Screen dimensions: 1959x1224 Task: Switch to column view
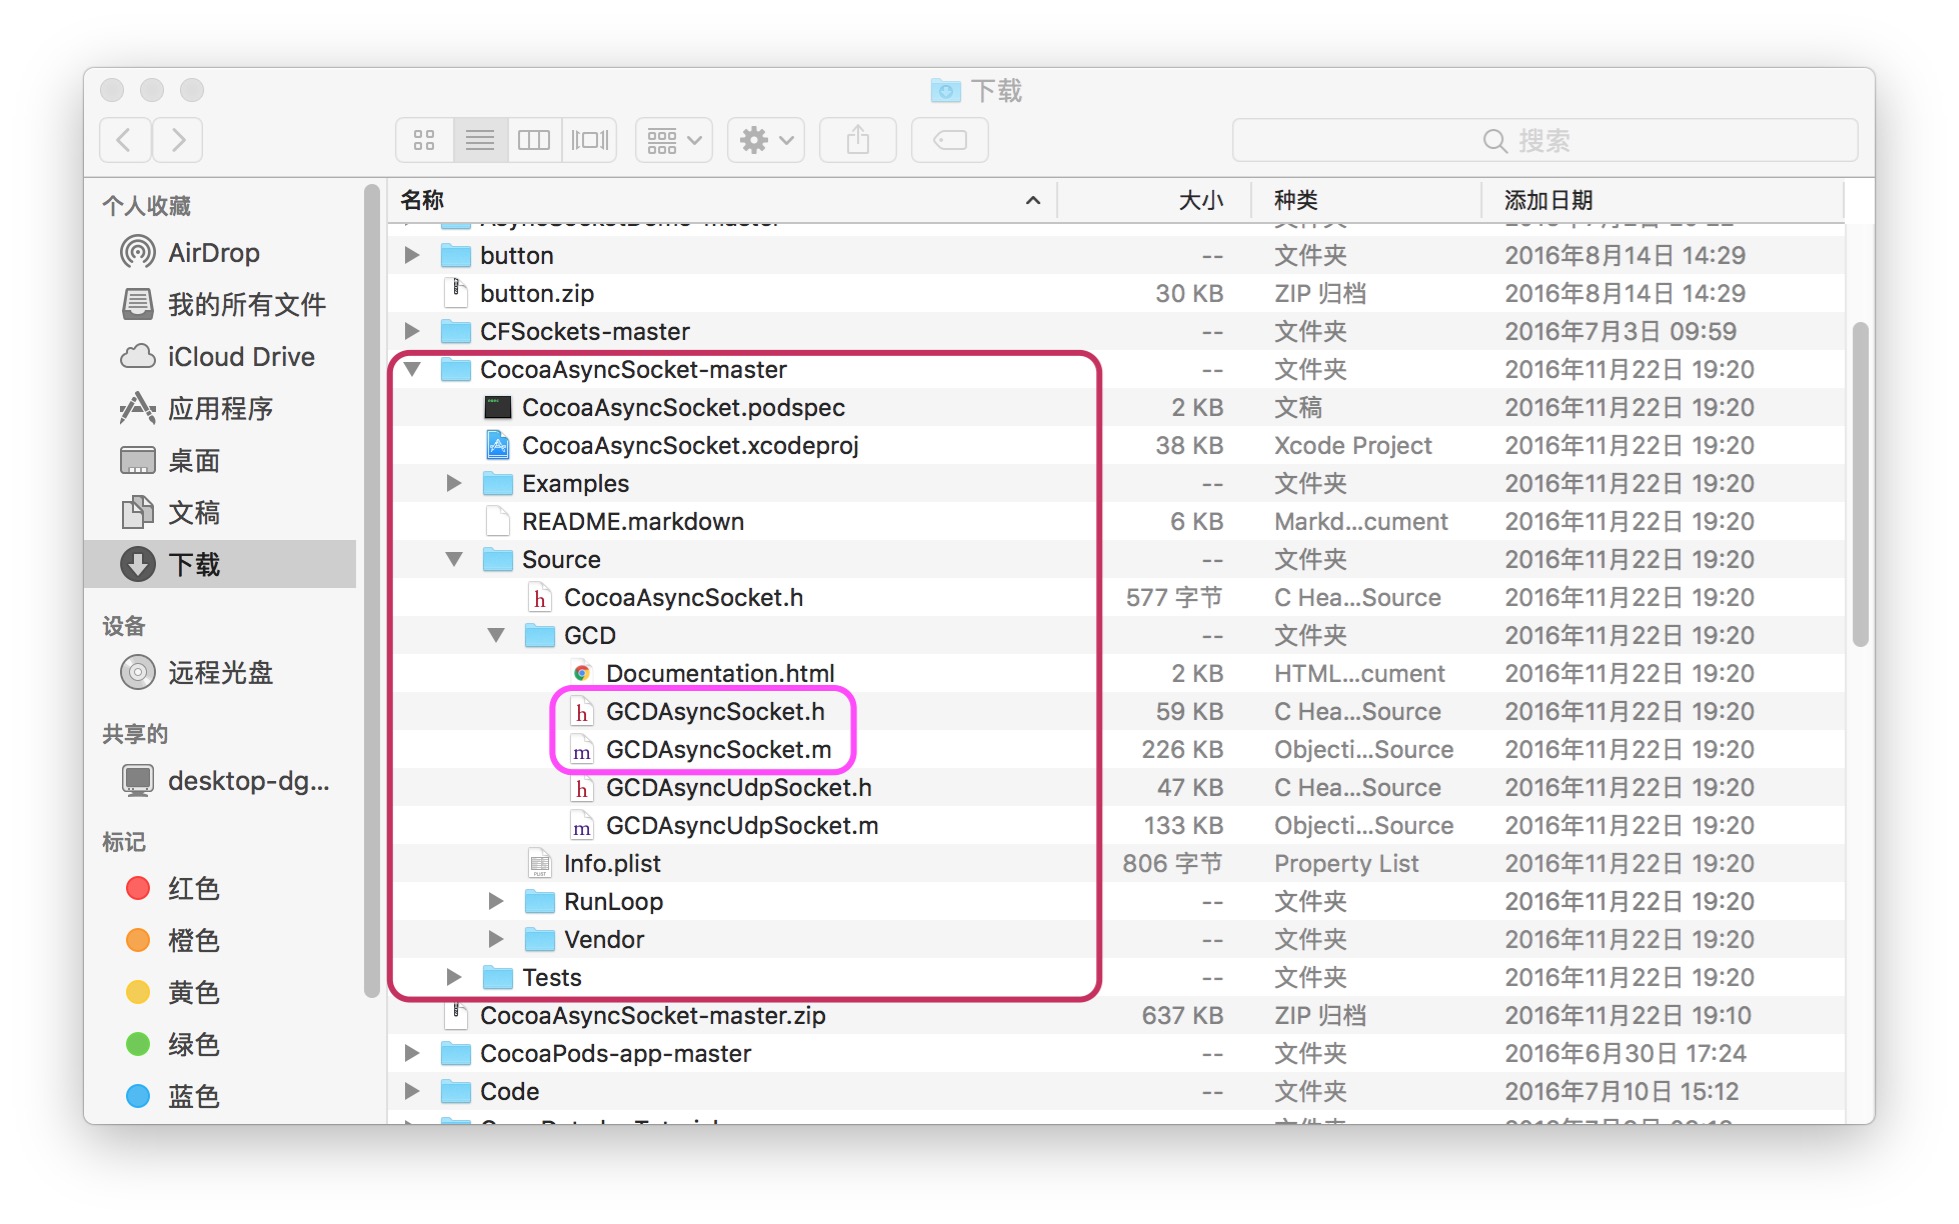(x=534, y=140)
